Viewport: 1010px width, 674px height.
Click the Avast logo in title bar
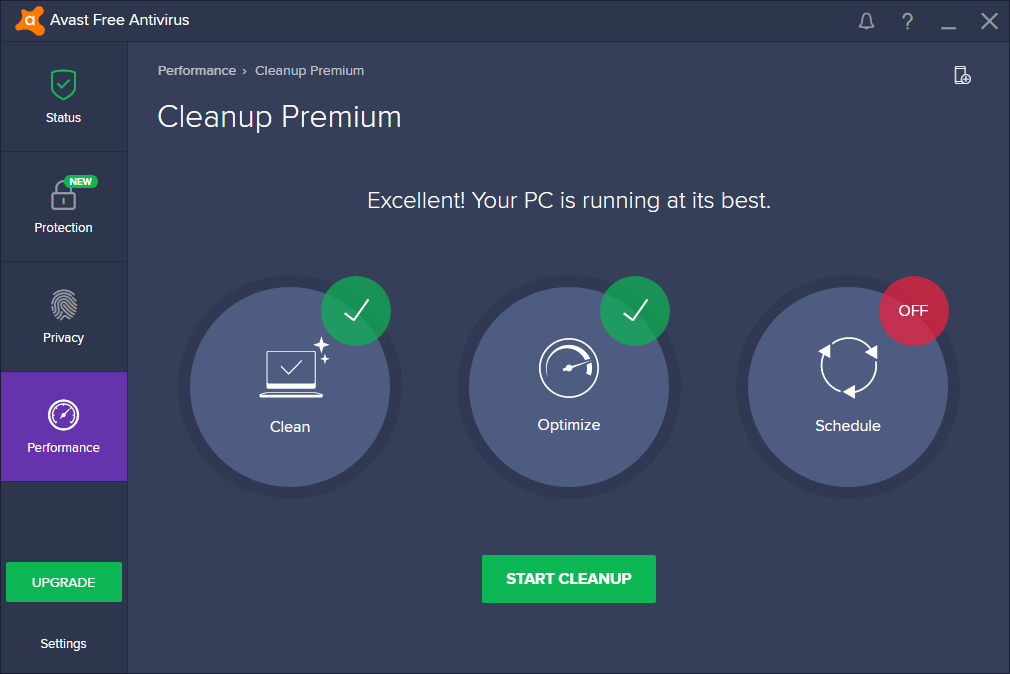tap(29, 20)
